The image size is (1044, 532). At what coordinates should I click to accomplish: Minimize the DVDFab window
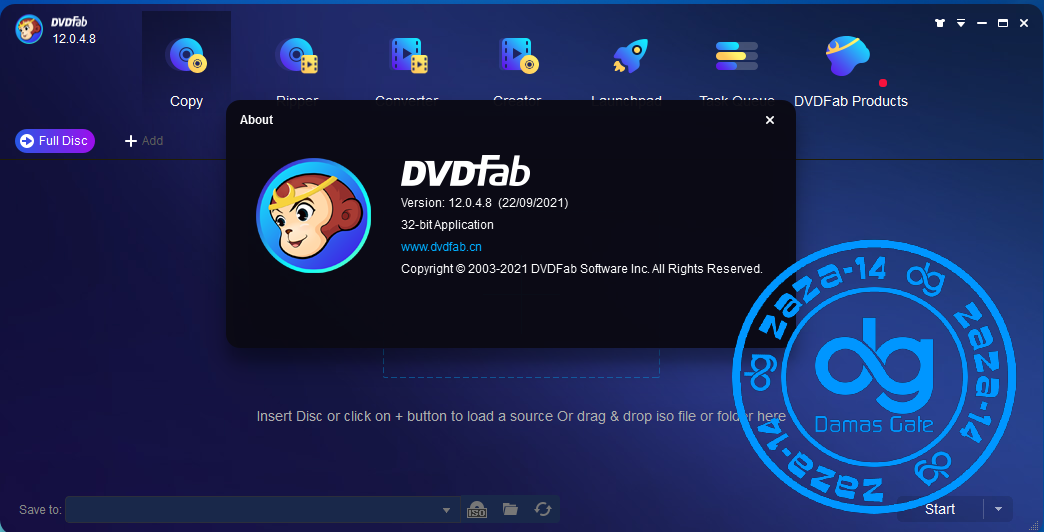pos(981,23)
